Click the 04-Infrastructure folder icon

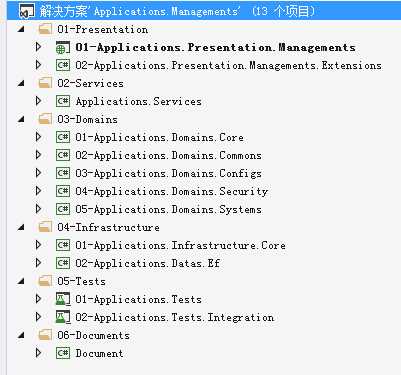tap(45, 227)
